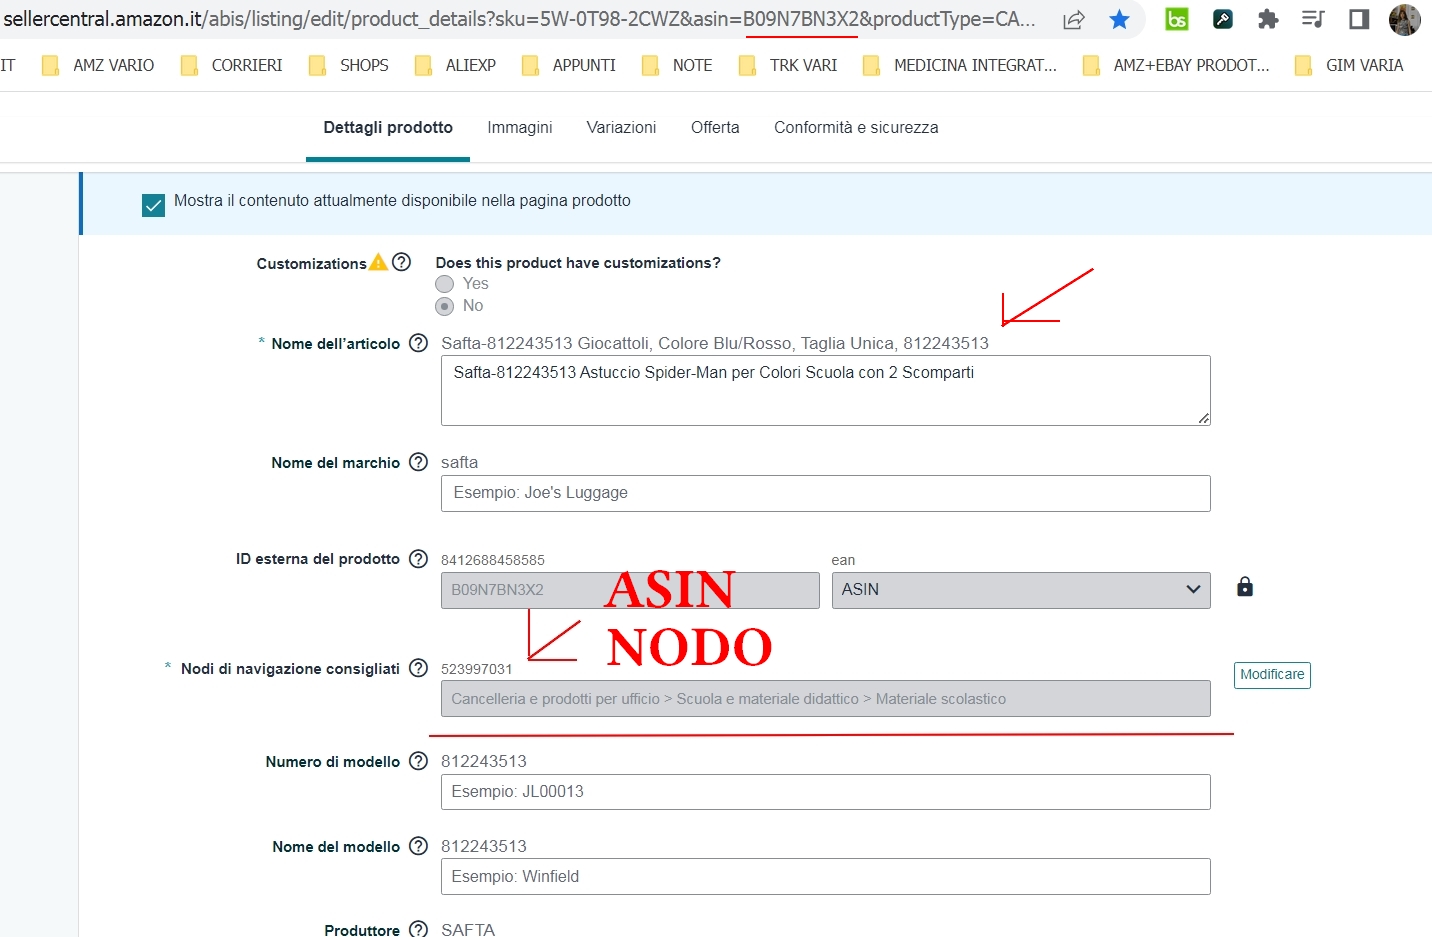Viewport: 1432px width, 937px height.
Task: Open help icon next to Customizations
Action: tap(402, 262)
